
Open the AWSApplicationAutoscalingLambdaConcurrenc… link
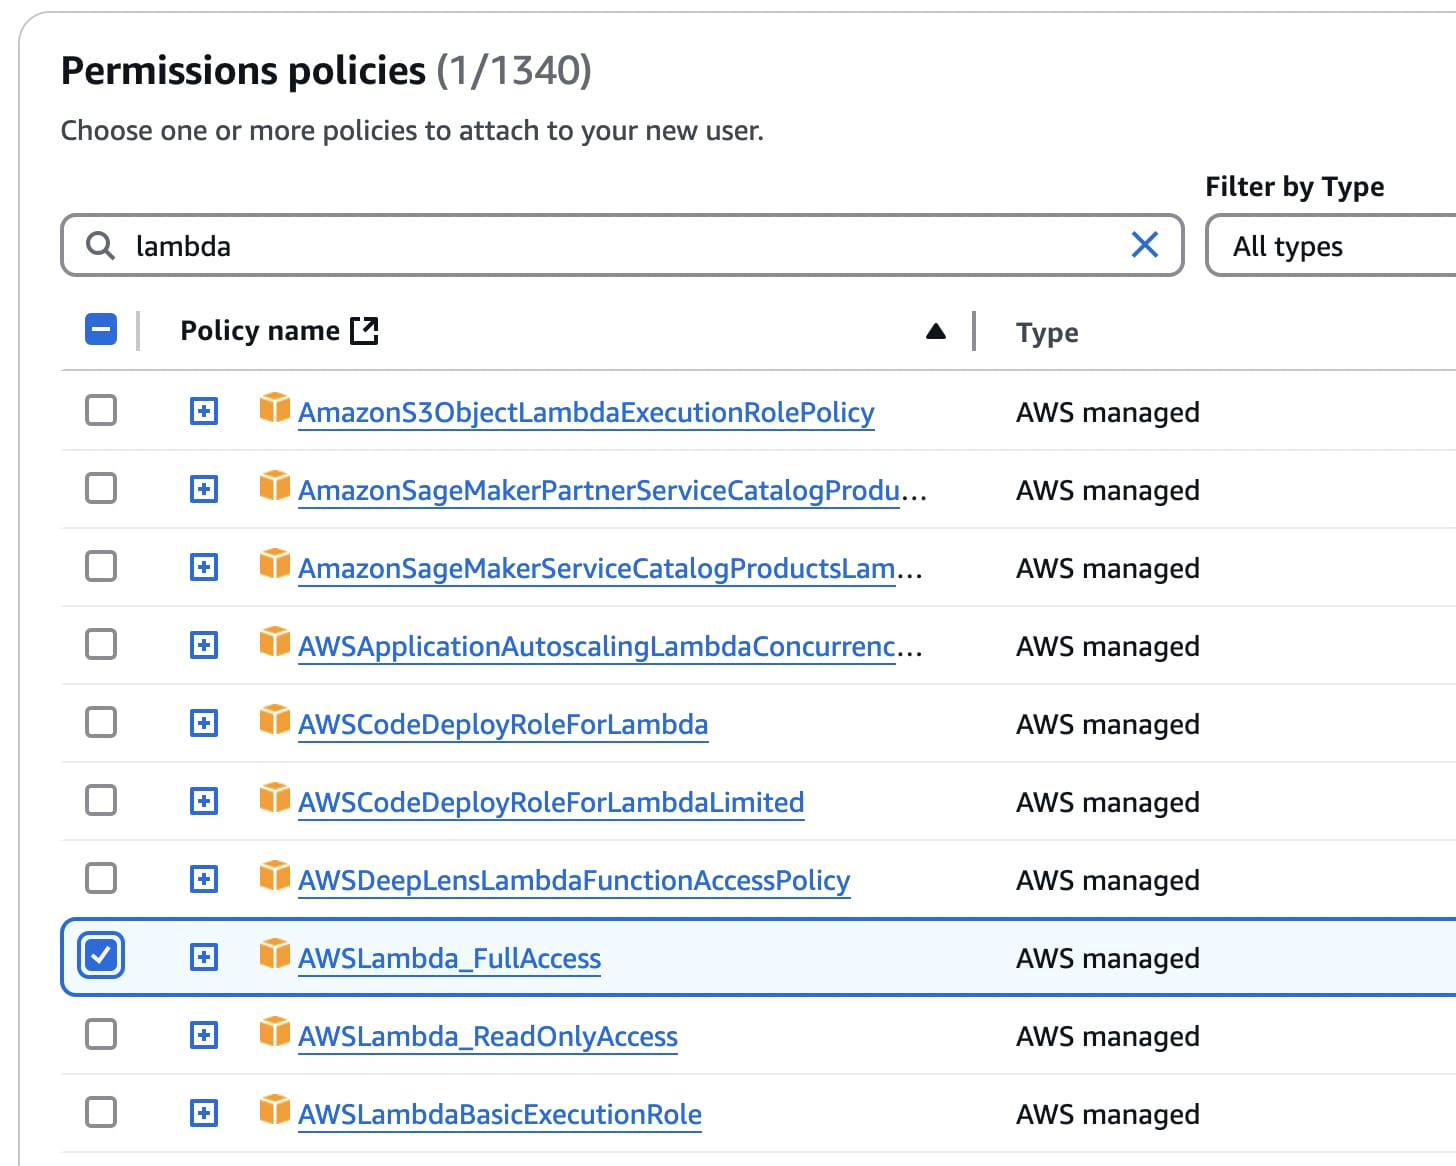(610, 646)
